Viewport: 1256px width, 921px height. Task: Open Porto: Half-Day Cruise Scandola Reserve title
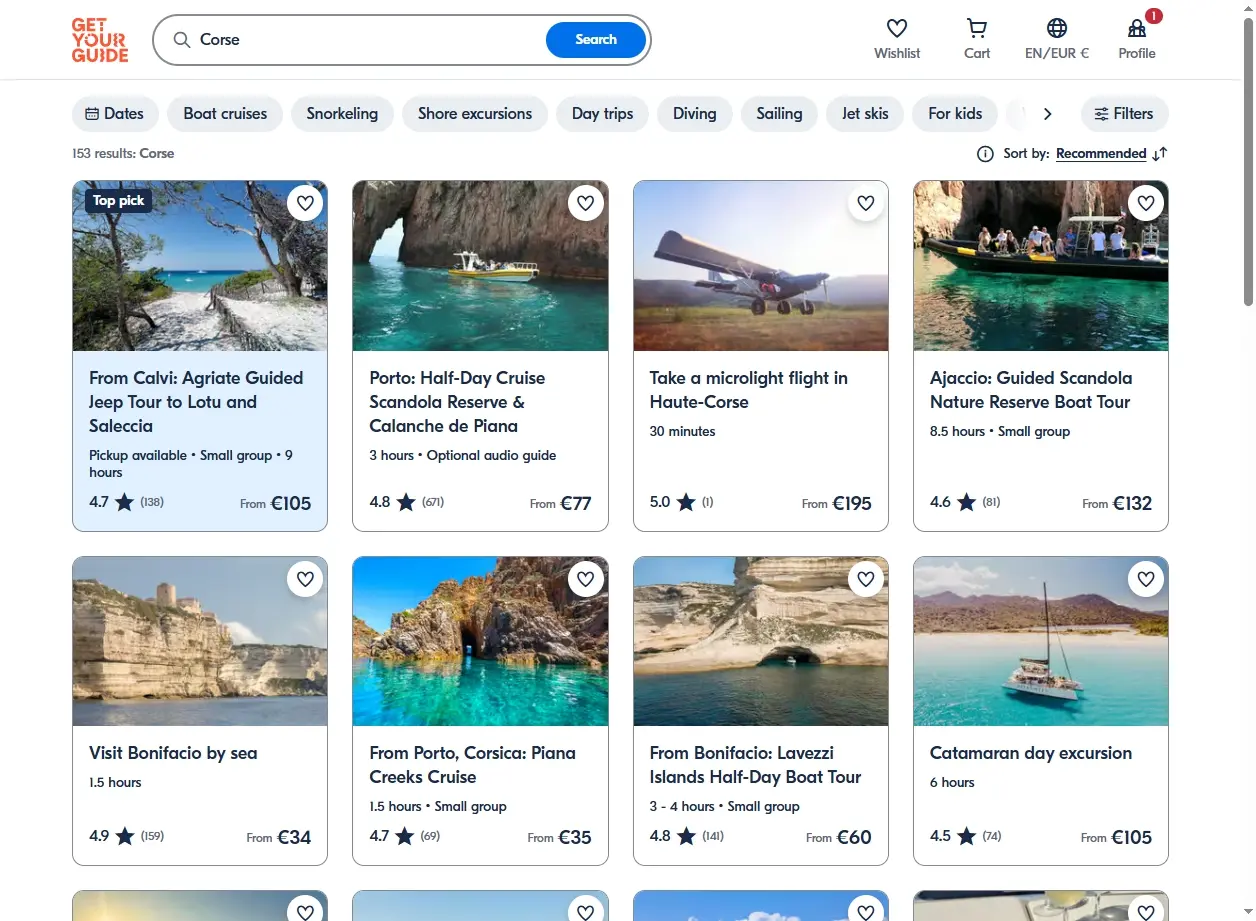(x=457, y=402)
